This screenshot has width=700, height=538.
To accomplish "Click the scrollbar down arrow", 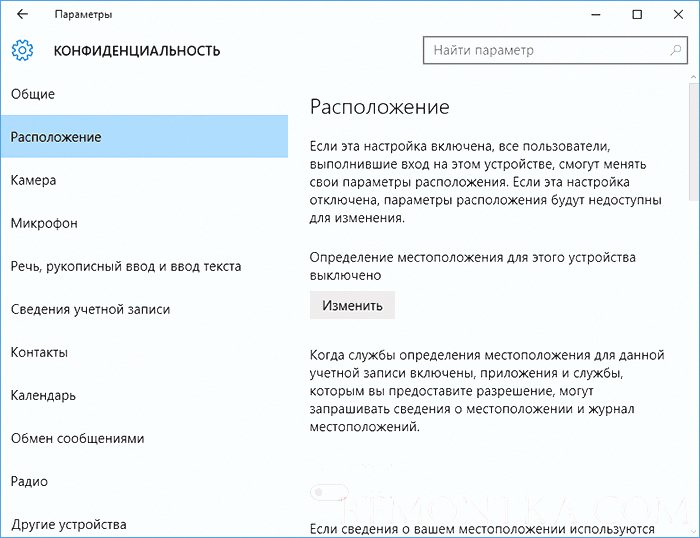I will click(x=694, y=532).
